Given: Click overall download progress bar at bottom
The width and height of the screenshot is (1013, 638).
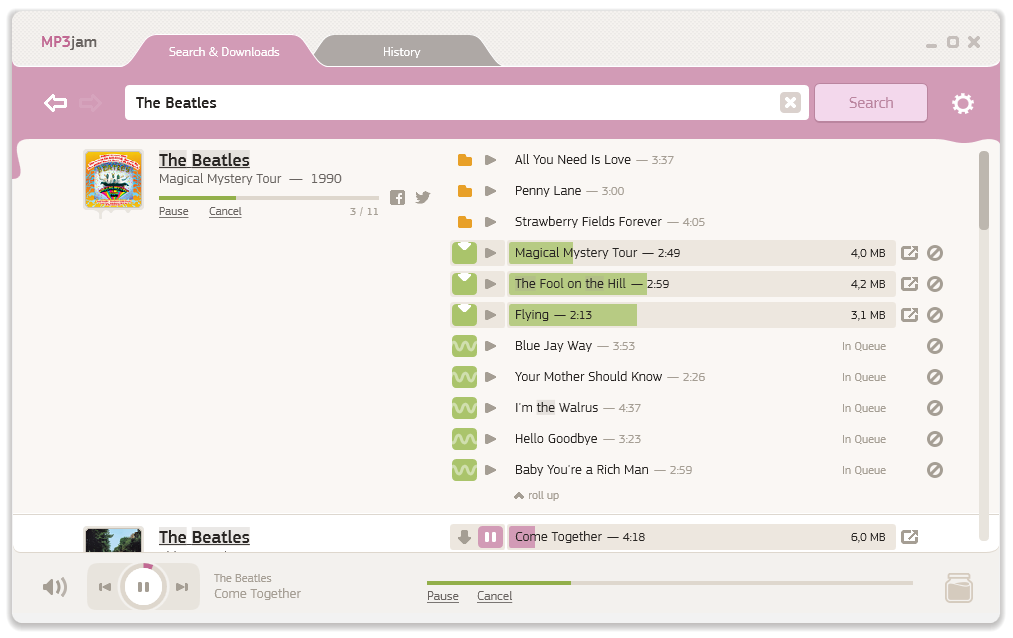Looking at the screenshot, I should (670, 583).
